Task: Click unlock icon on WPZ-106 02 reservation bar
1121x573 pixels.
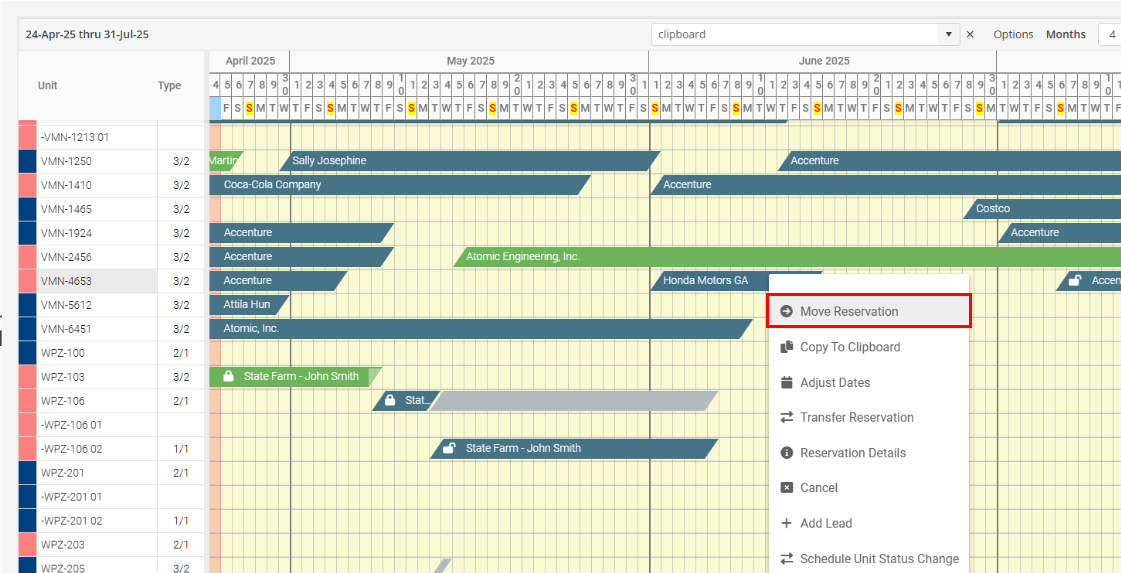Action: click(x=450, y=449)
